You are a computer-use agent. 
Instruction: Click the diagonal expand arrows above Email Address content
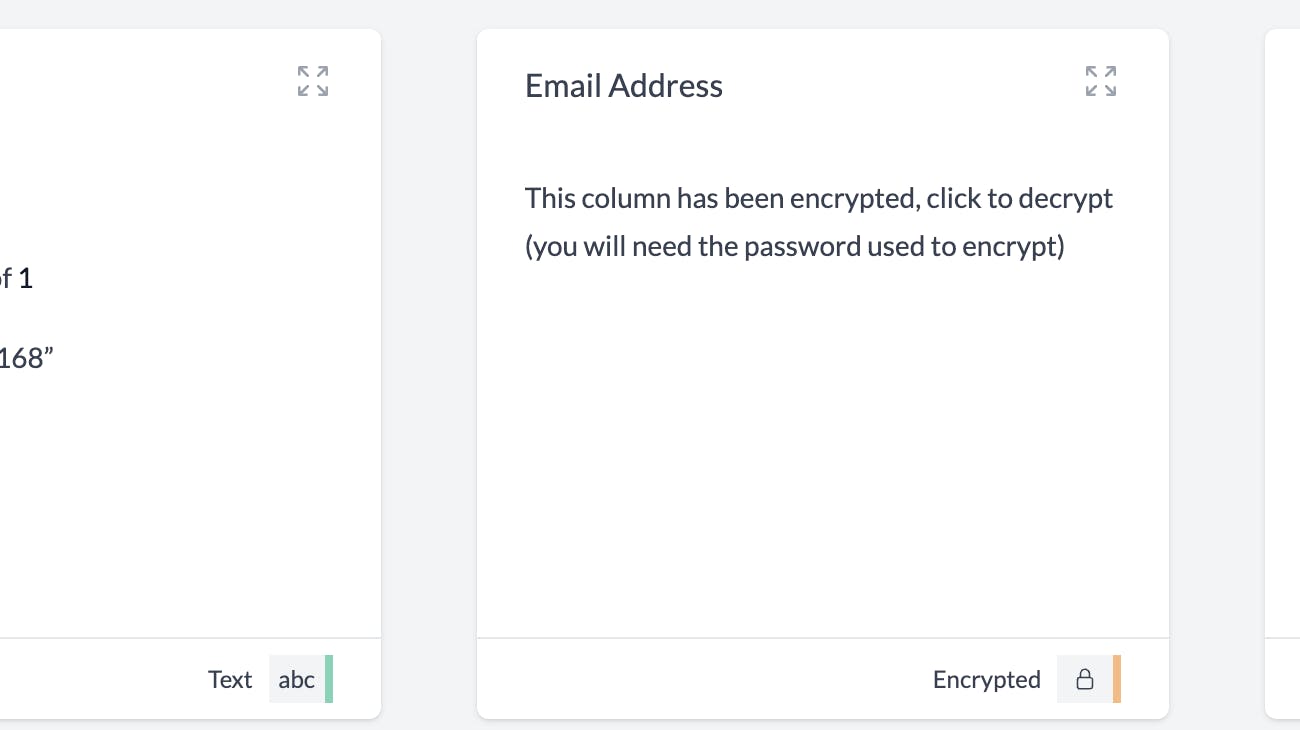coord(1101,82)
